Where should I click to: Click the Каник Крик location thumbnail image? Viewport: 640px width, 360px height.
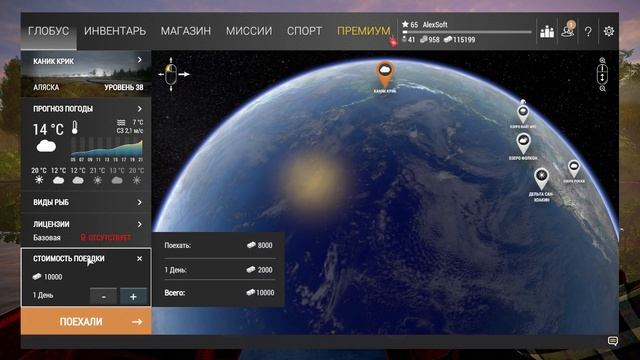click(x=86, y=74)
